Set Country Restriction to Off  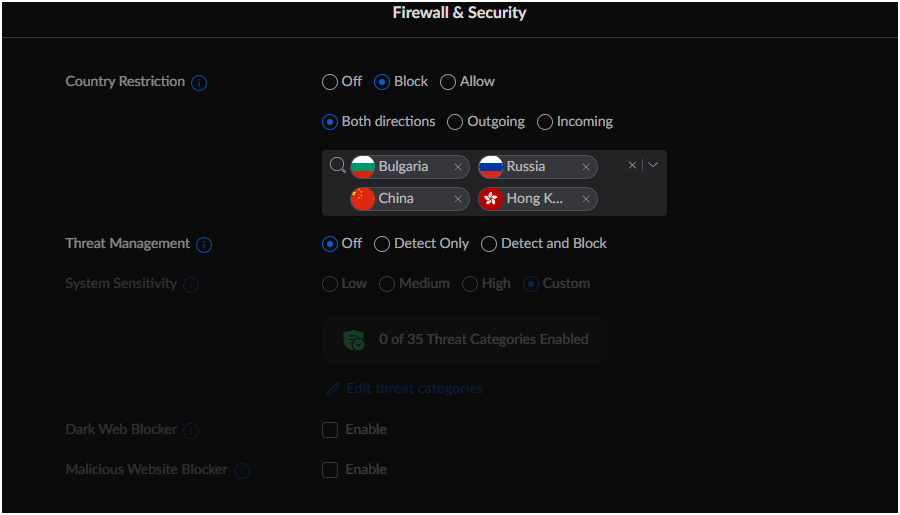click(x=330, y=82)
